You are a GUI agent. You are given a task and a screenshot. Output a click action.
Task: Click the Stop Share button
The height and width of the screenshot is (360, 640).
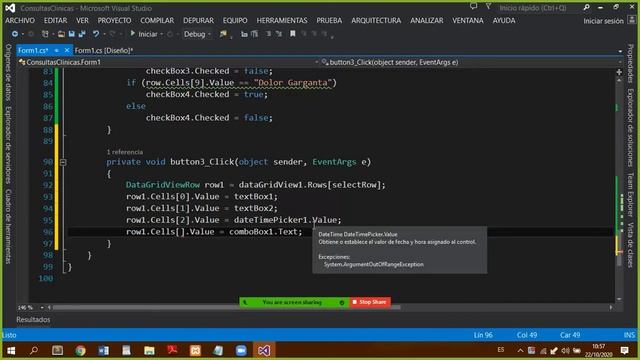tap(370, 302)
